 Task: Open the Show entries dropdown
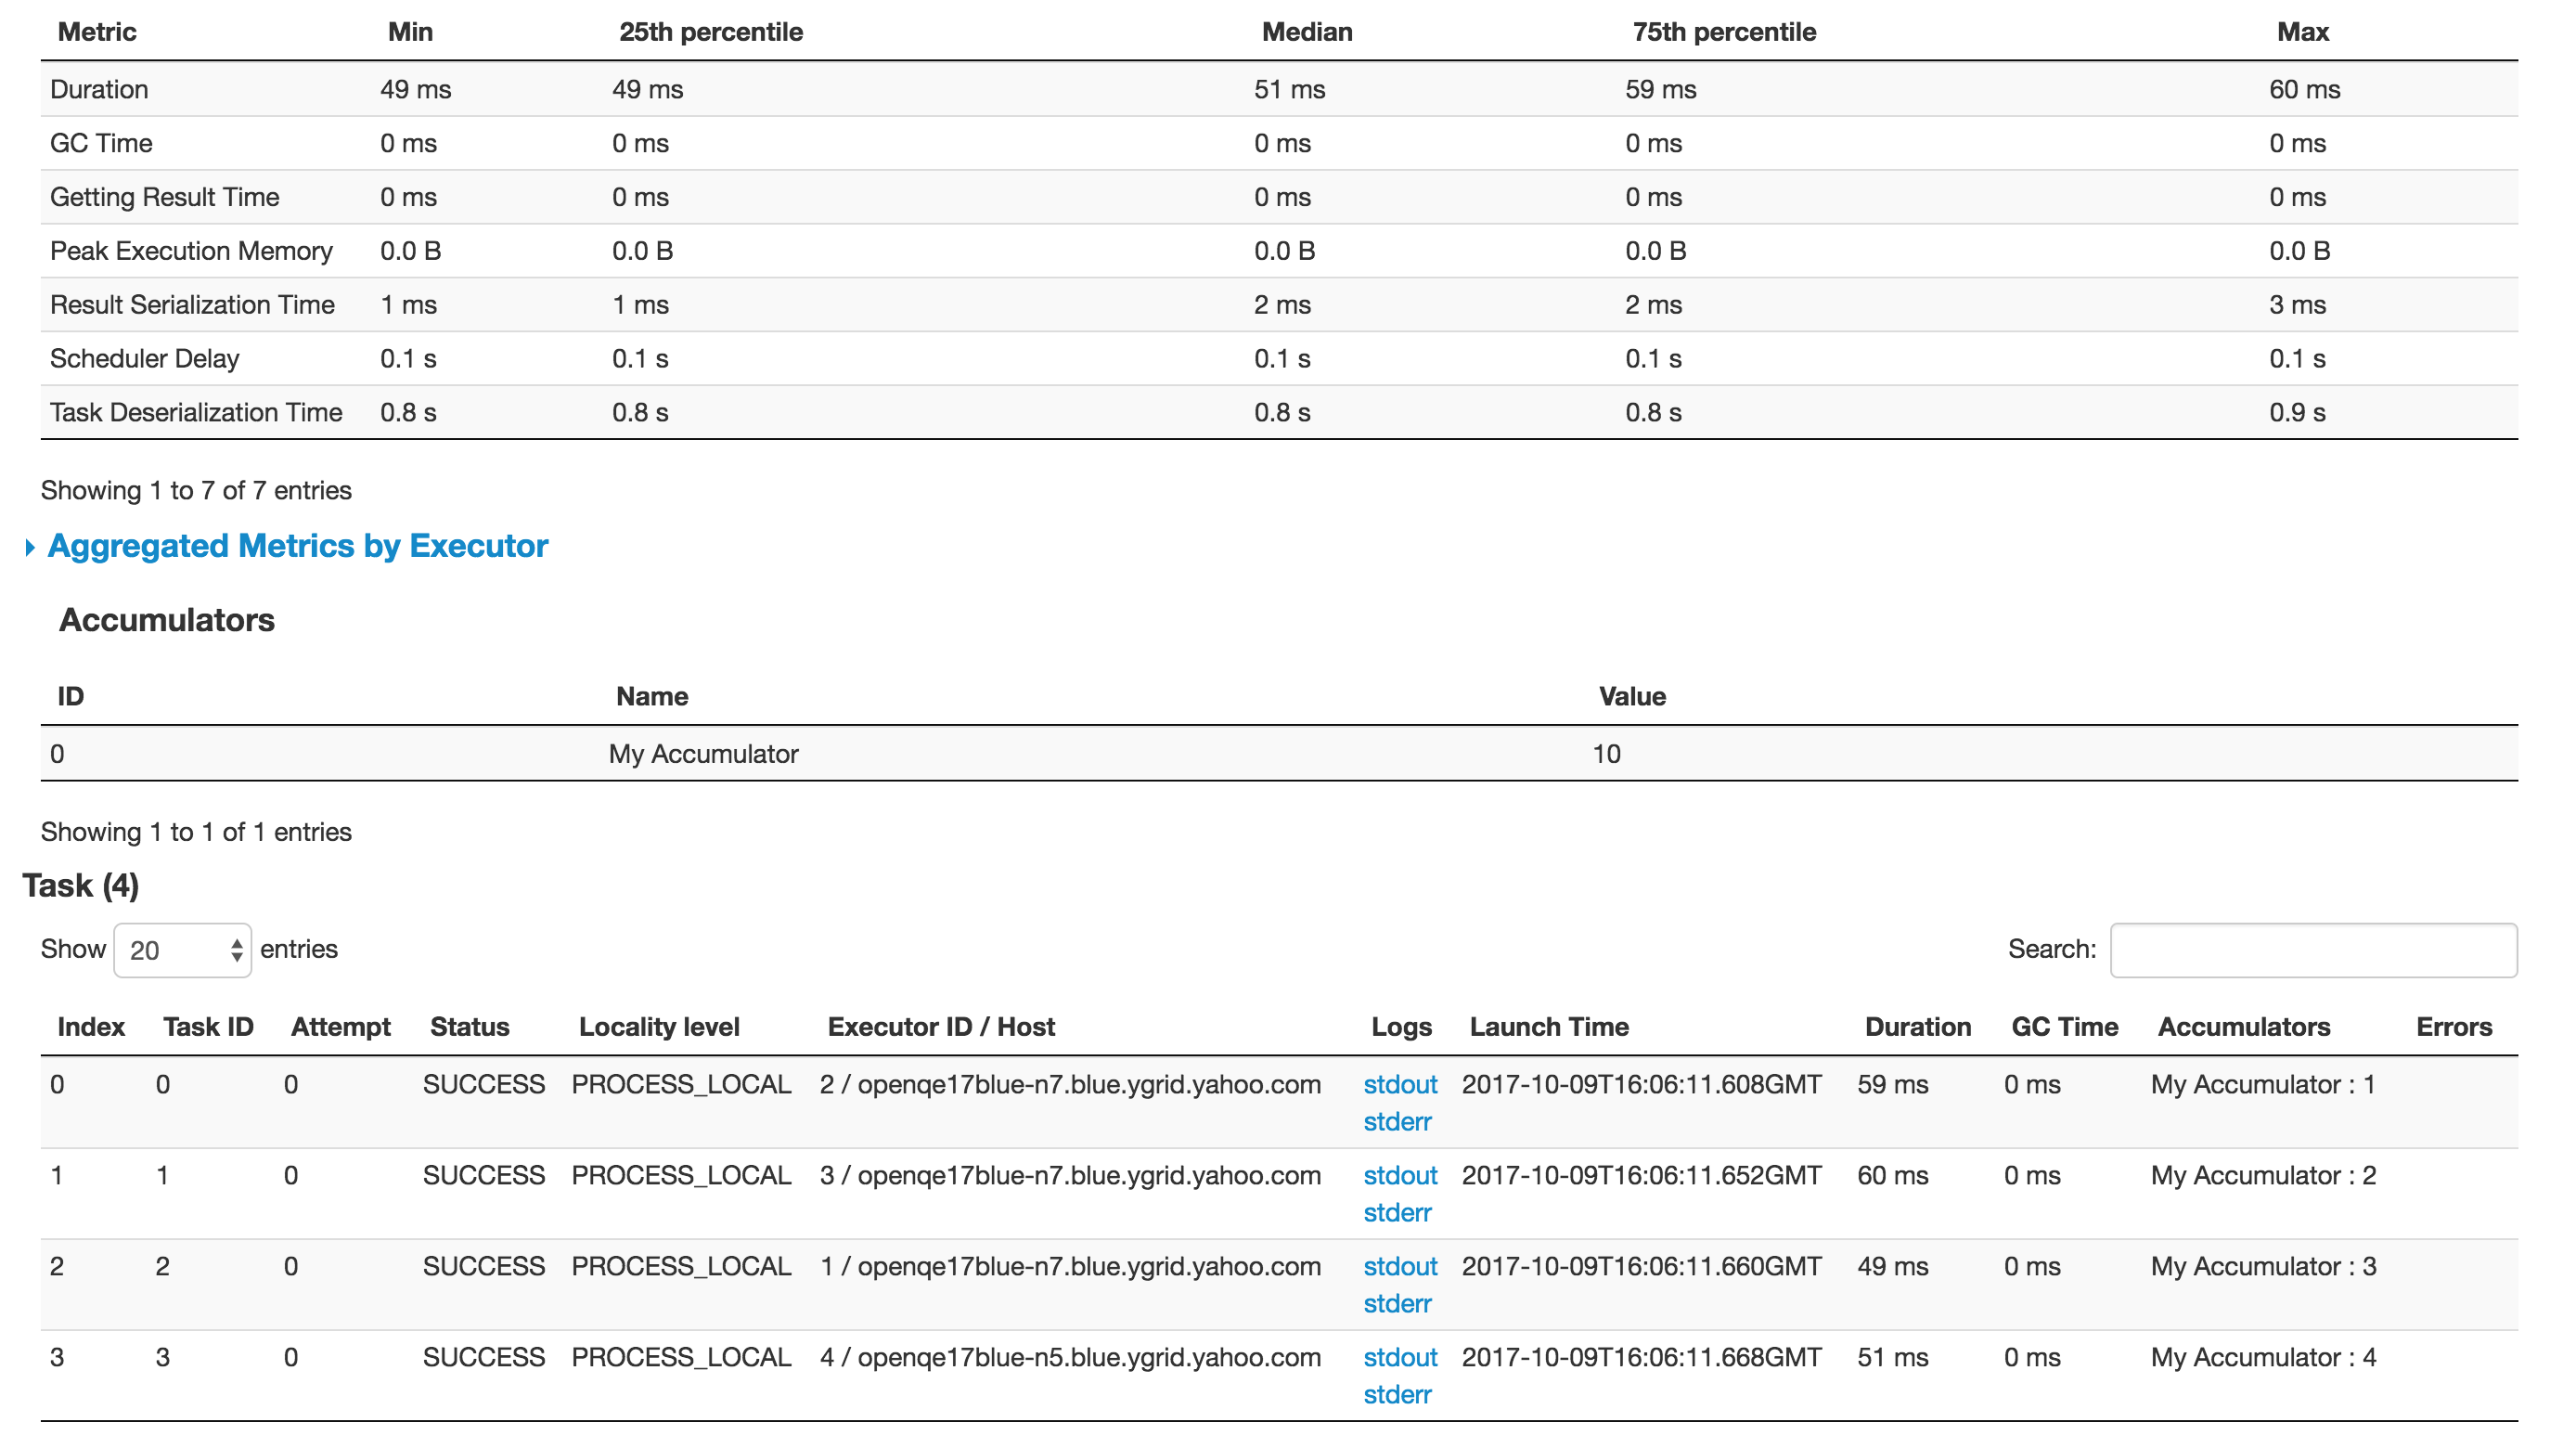click(183, 950)
